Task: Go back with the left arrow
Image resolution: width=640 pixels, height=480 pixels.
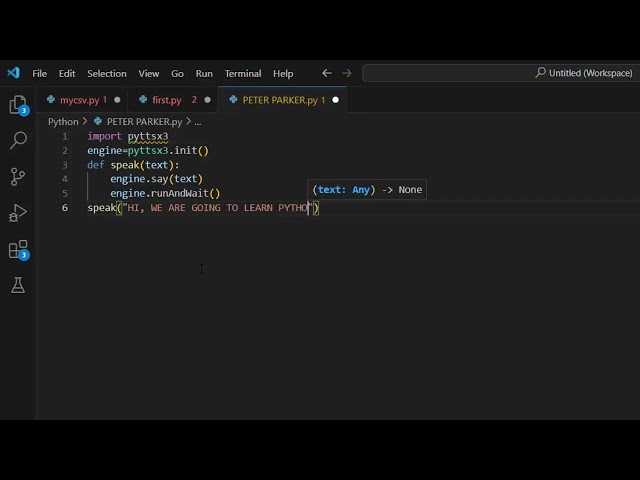Action: pos(327,73)
